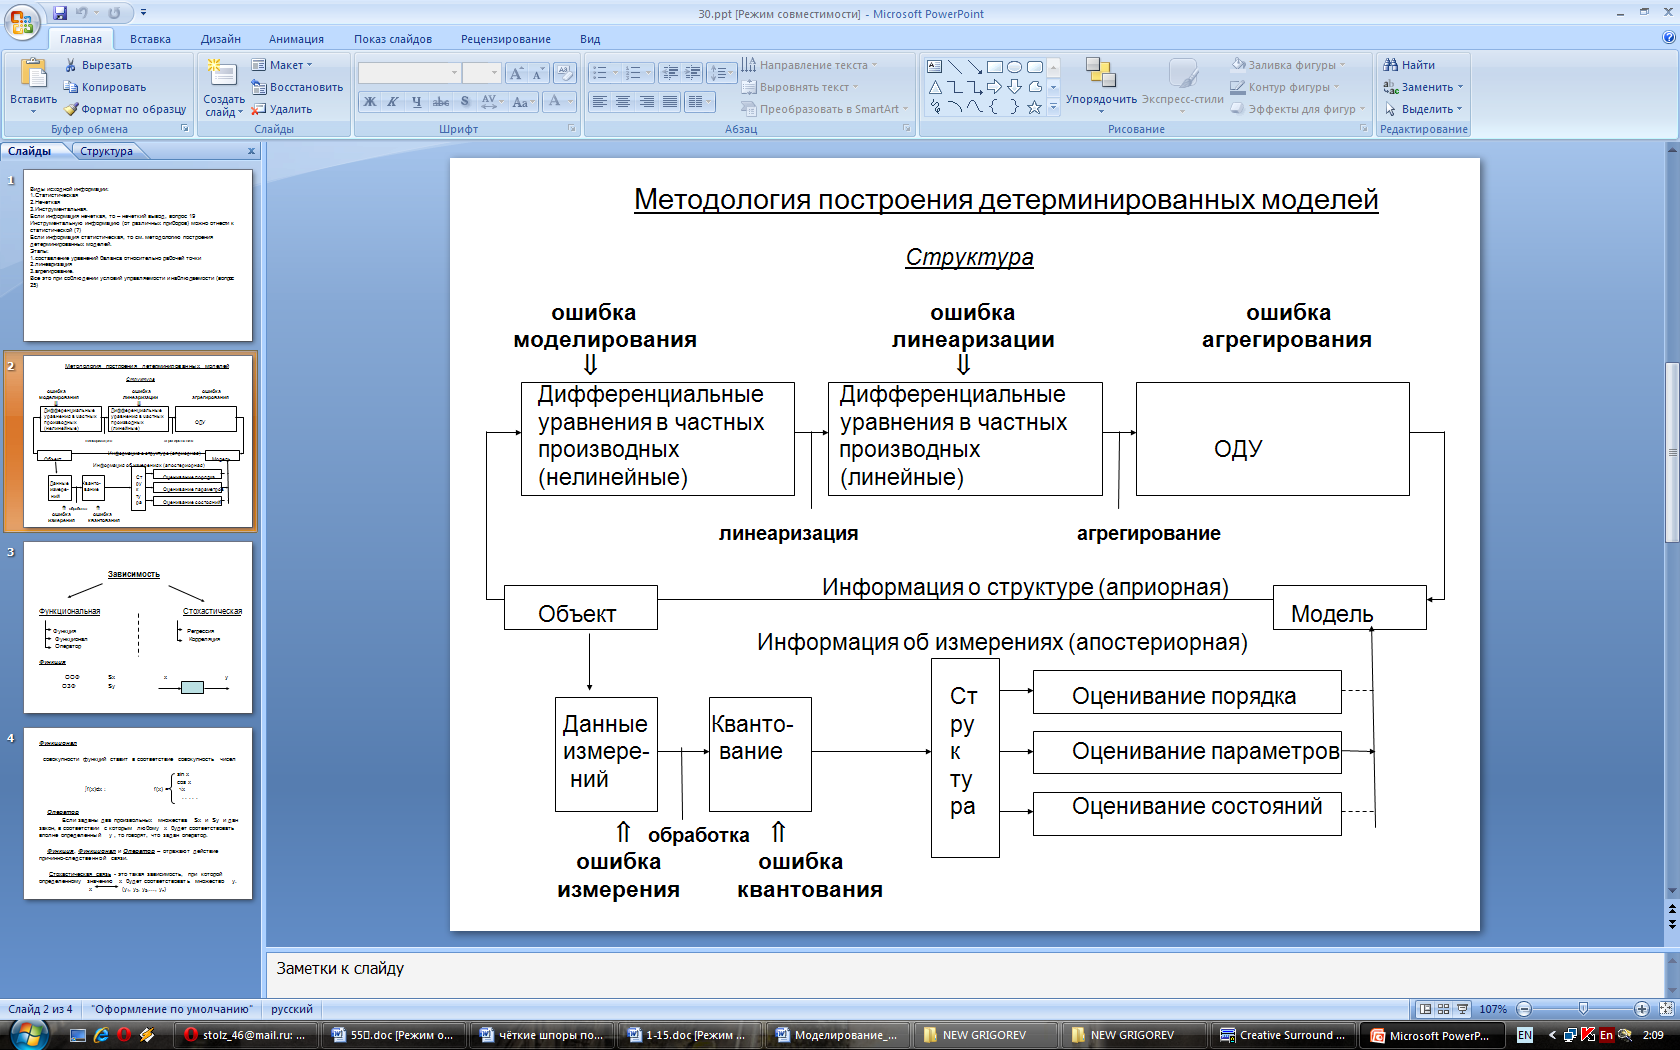1680x1050 pixels.
Task: Click the zoom out minus button
Action: (1524, 1009)
